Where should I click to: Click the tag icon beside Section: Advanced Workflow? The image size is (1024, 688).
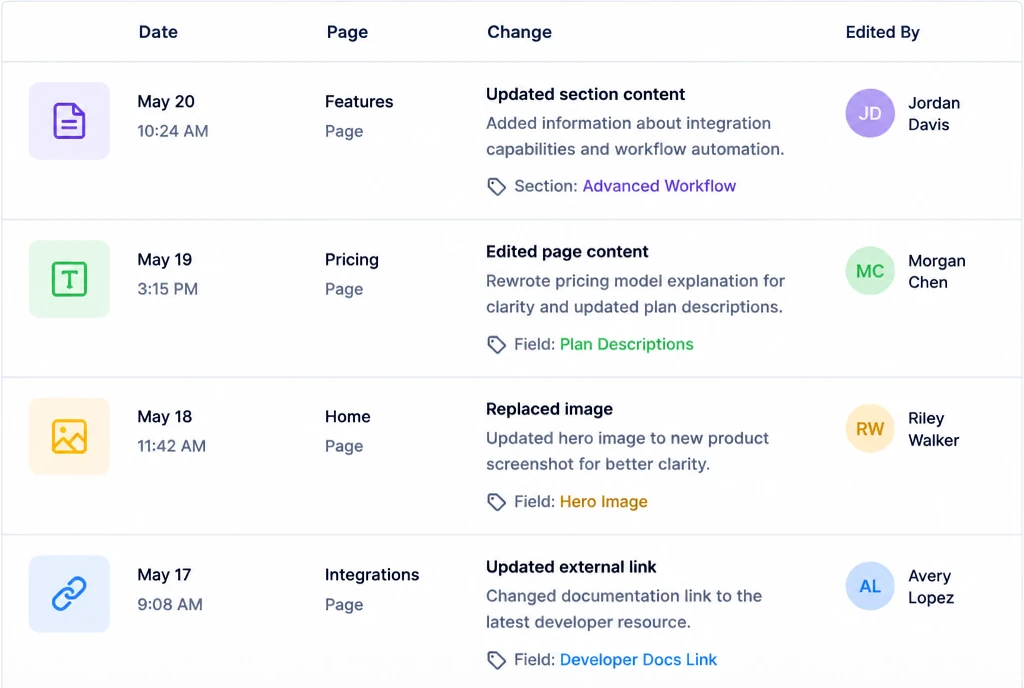click(x=496, y=187)
